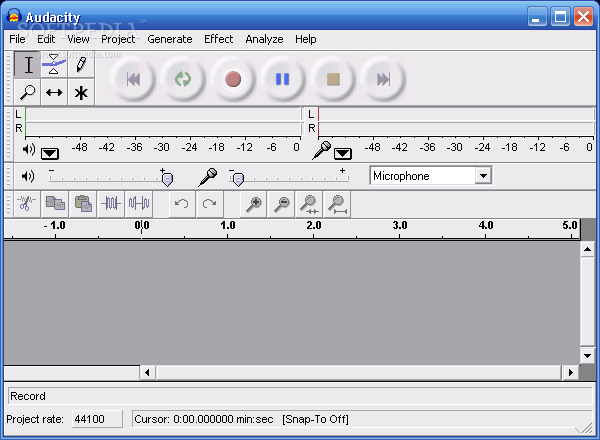Click the input volume slider handle
Viewport: 600px width, 440px height.
pos(238,179)
